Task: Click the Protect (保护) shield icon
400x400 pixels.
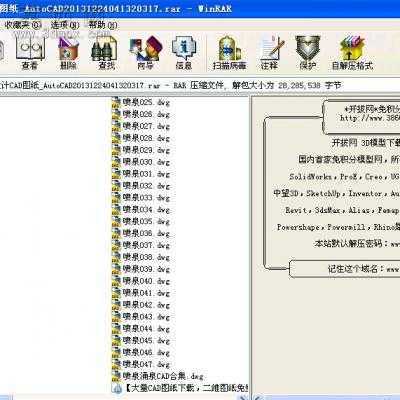Action: click(307, 53)
